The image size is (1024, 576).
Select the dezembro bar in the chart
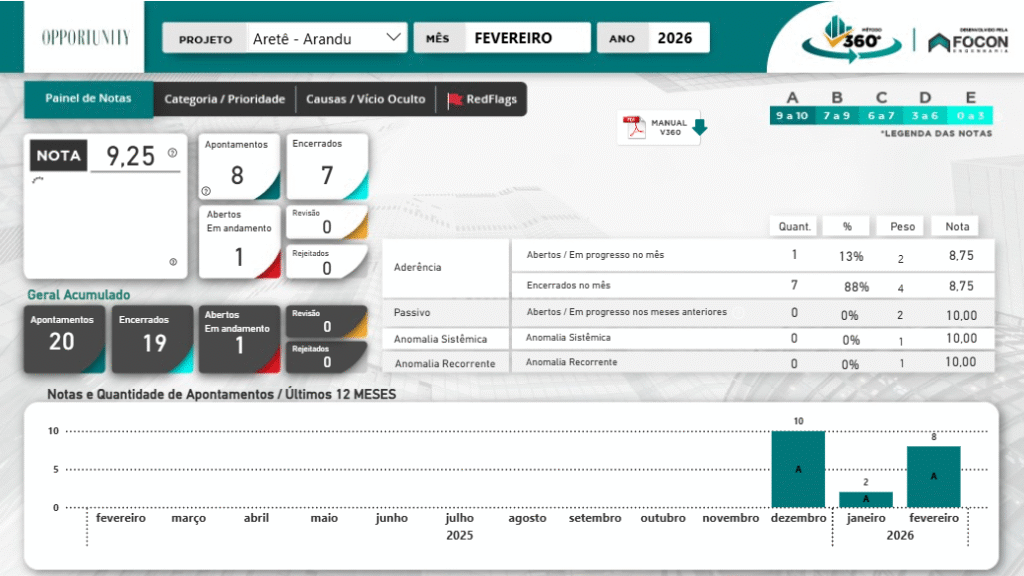[x=798, y=468]
